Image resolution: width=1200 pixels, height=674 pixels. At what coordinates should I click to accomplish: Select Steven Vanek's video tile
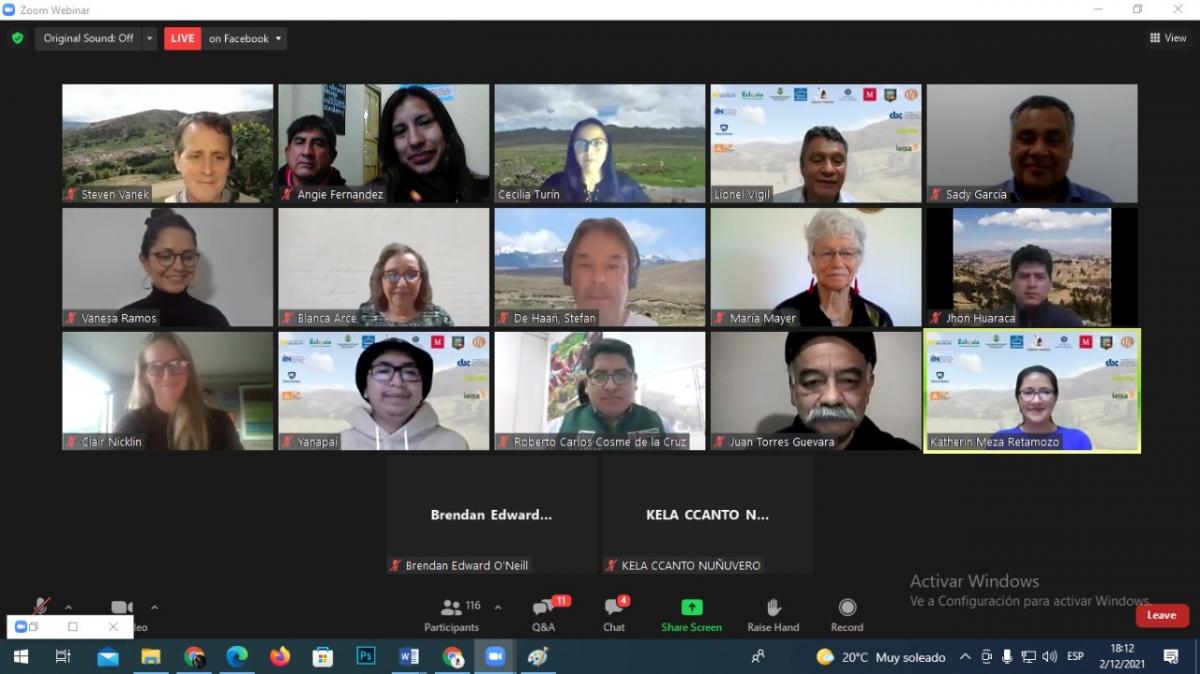coord(168,143)
